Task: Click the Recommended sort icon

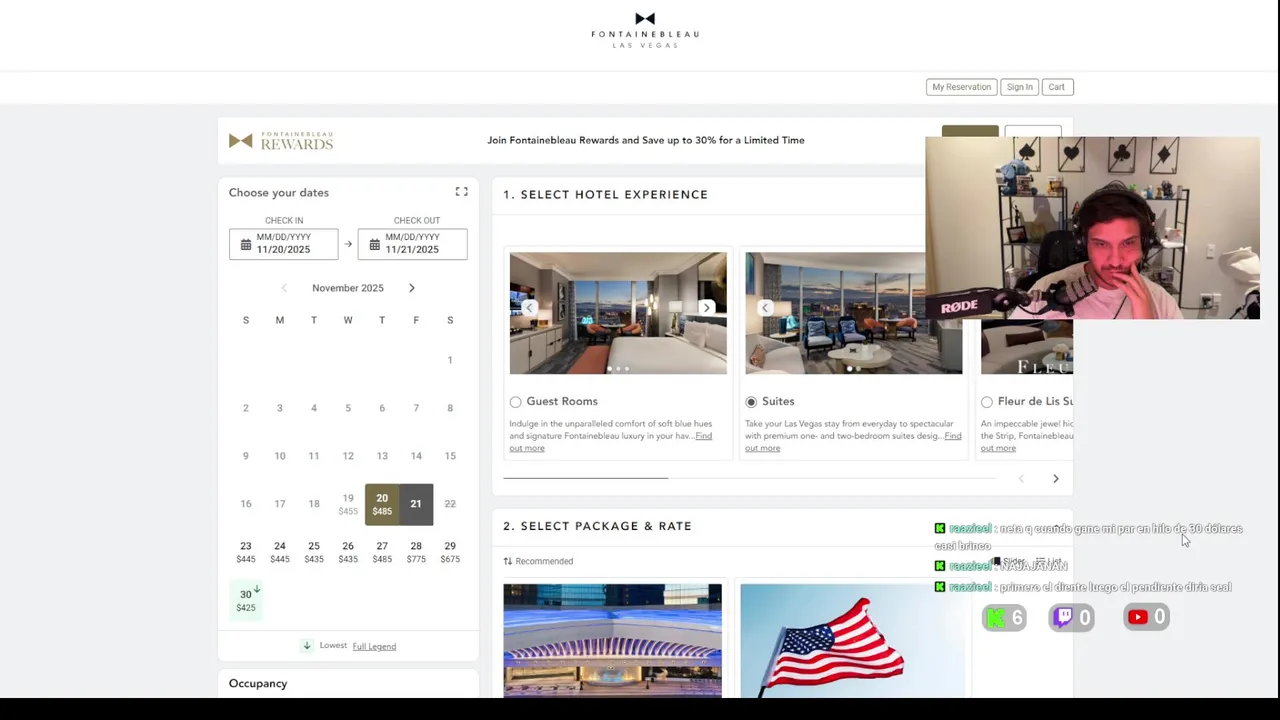Action: click(508, 561)
